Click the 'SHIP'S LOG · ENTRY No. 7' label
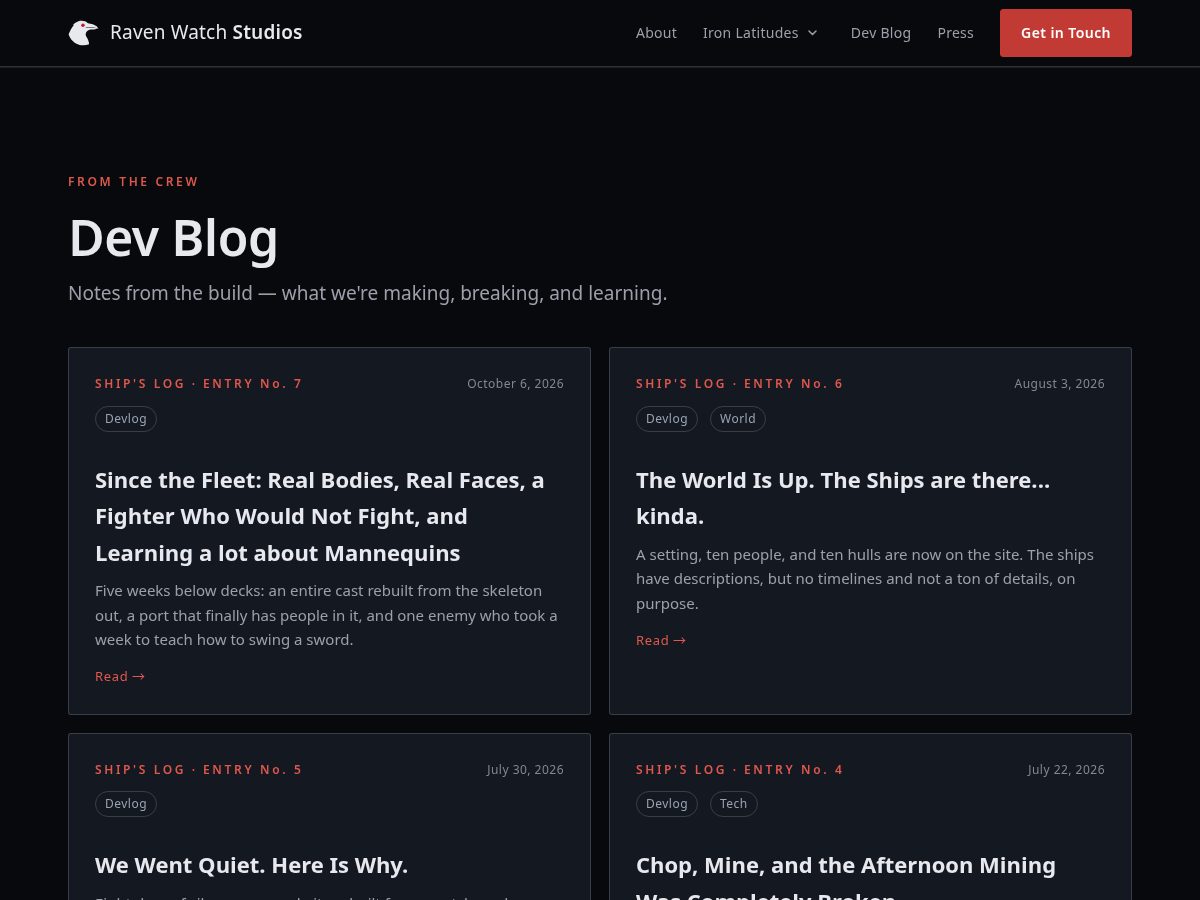This screenshot has width=1200, height=900. [198, 384]
